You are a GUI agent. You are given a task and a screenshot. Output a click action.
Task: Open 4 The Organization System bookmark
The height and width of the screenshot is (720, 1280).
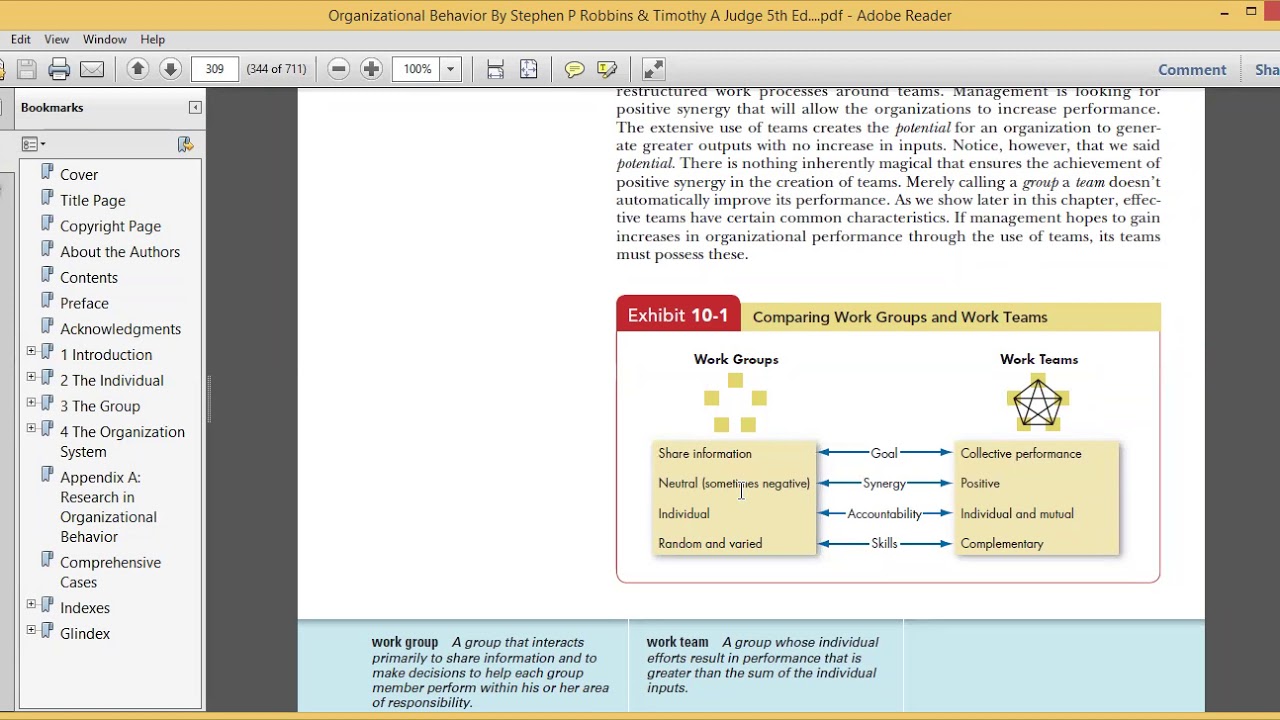[122, 442]
